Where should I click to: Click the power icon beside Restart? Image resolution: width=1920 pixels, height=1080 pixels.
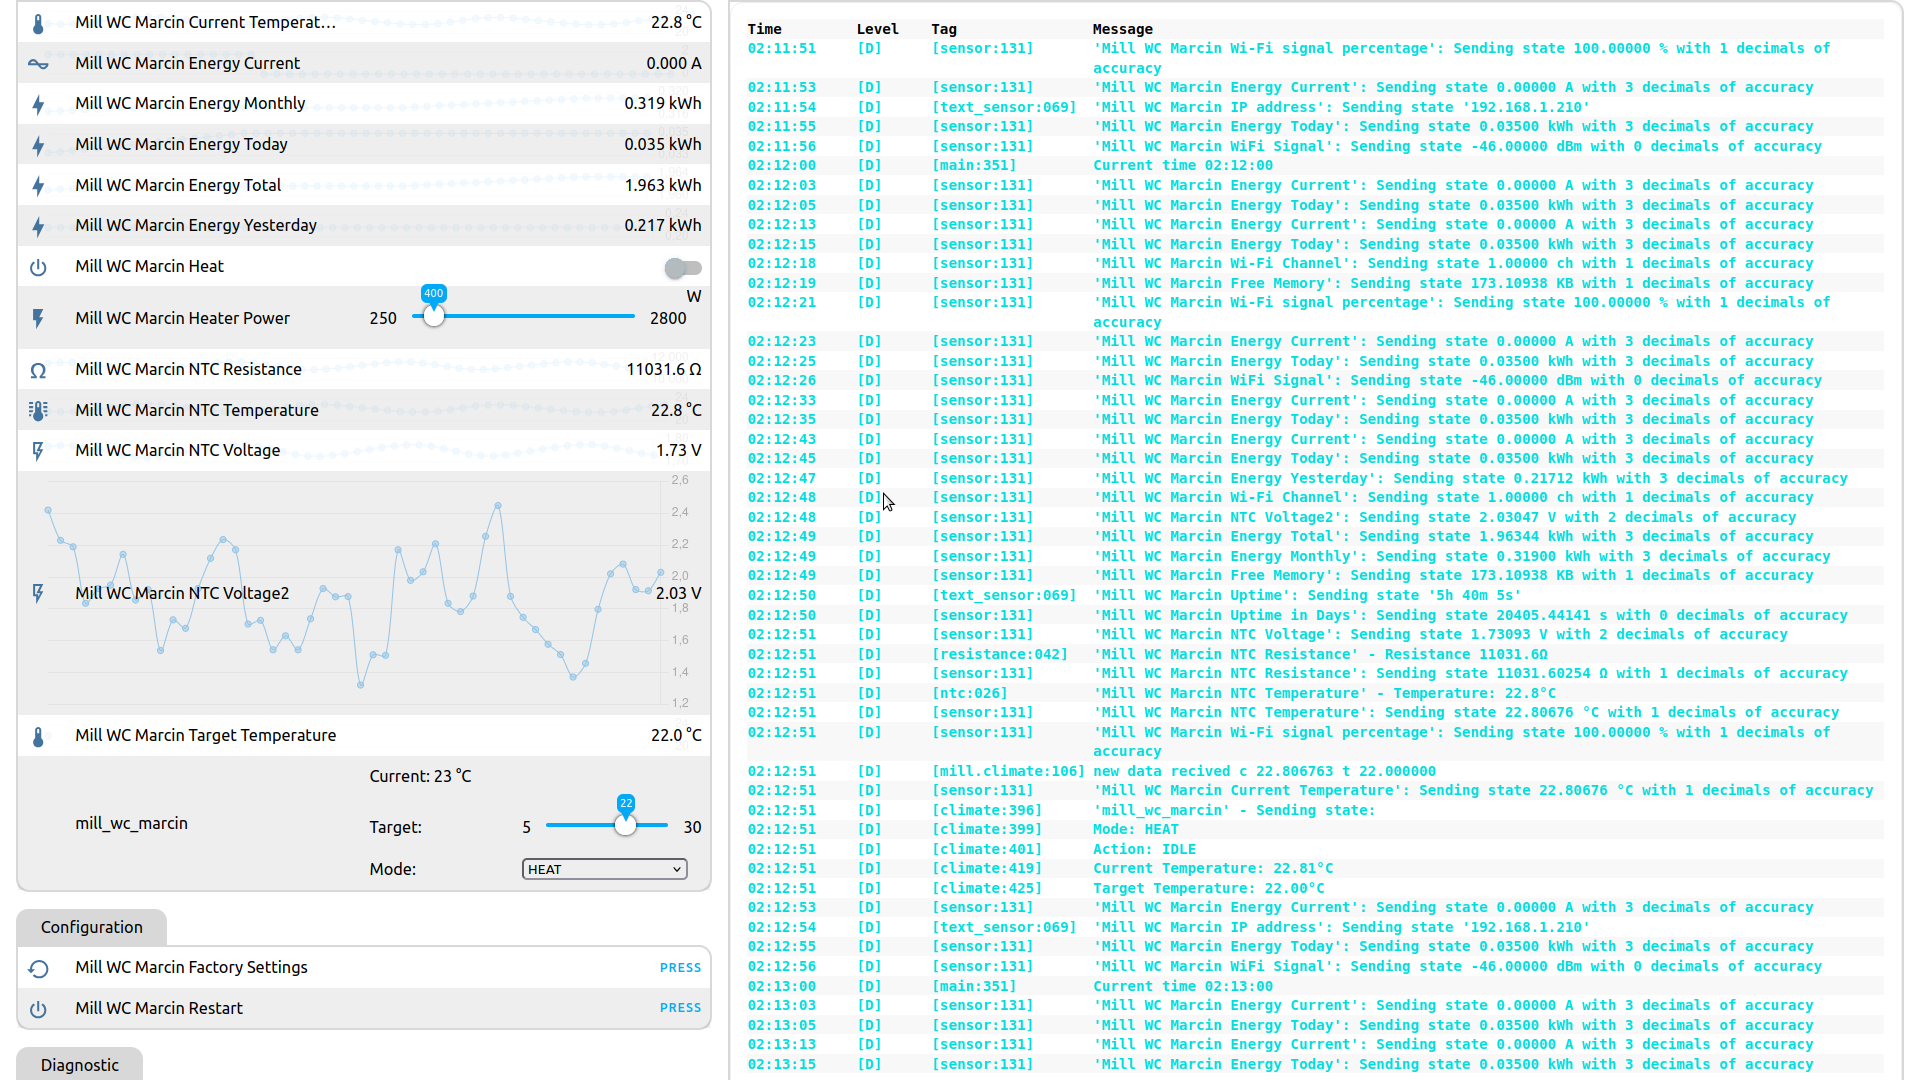(x=38, y=1009)
